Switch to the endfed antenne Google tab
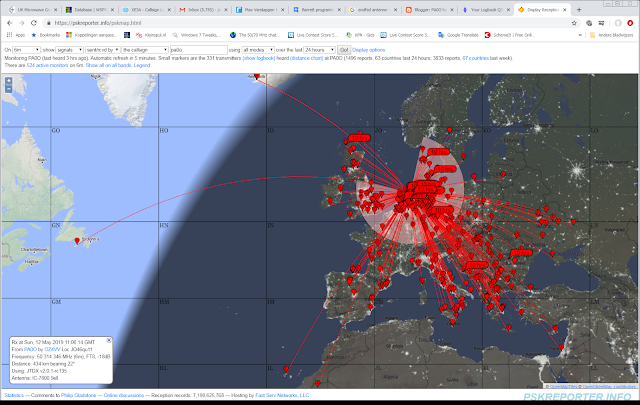The image size is (640, 405). [x=373, y=10]
